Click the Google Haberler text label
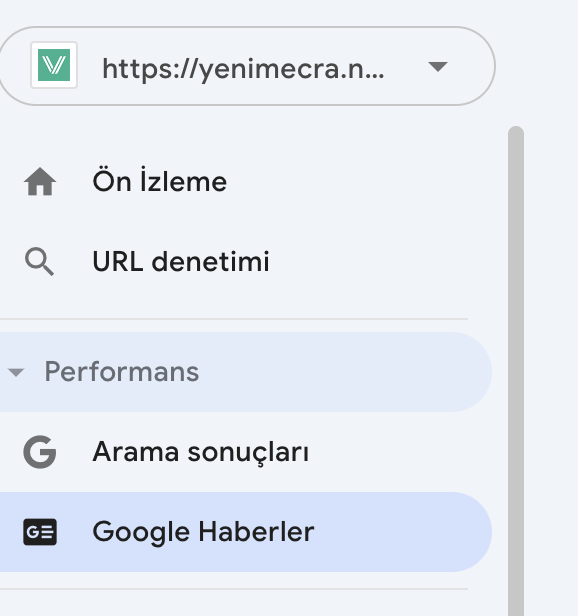This screenshot has height=616, width=578. click(x=204, y=532)
